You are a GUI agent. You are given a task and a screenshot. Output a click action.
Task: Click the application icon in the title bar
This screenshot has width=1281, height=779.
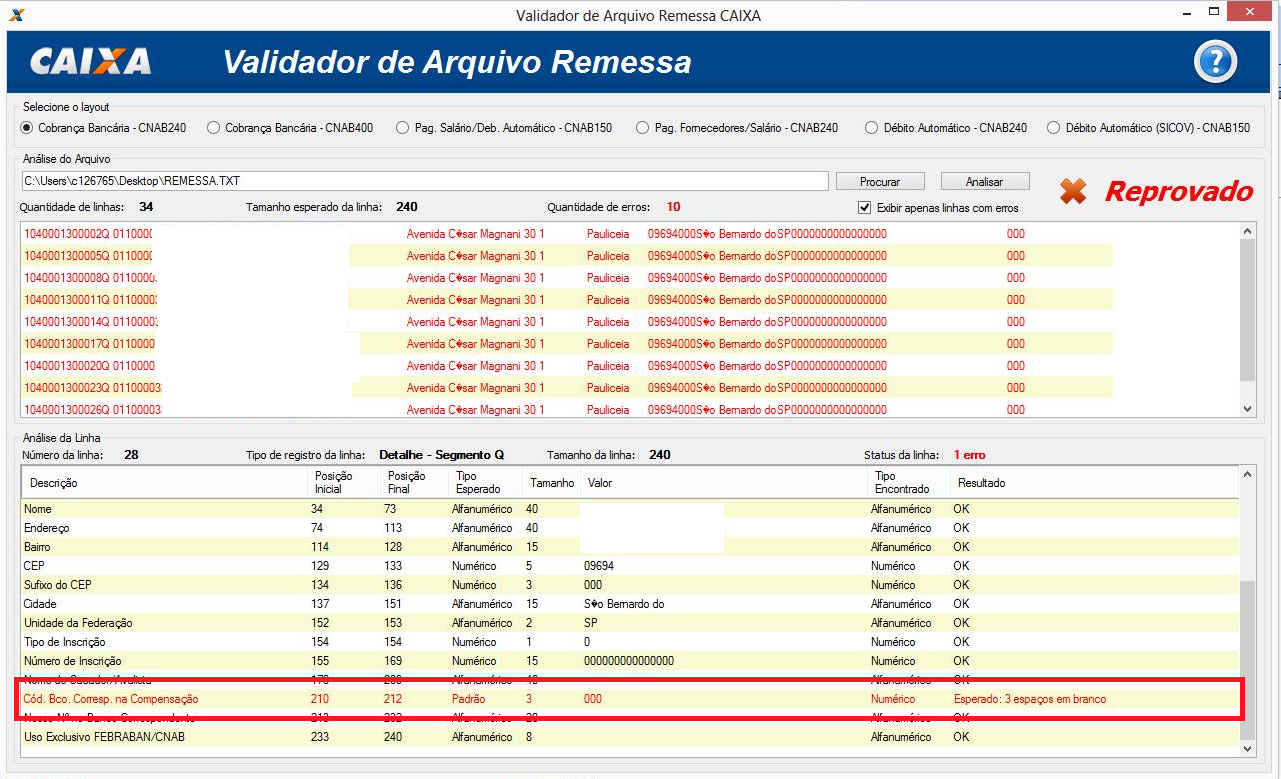(16, 15)
